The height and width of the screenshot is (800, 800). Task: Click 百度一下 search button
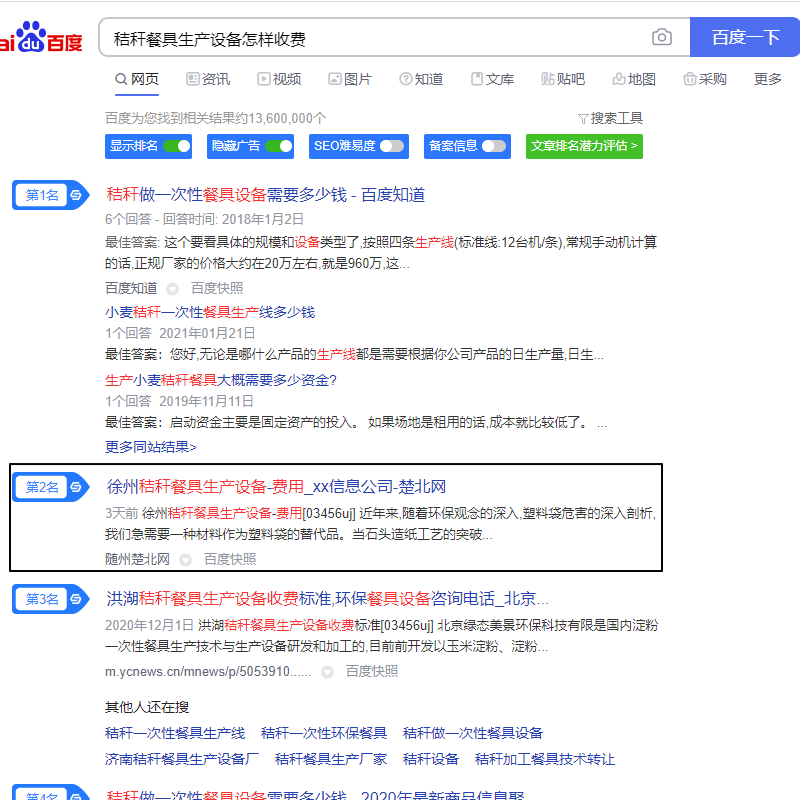click(745, 37)
